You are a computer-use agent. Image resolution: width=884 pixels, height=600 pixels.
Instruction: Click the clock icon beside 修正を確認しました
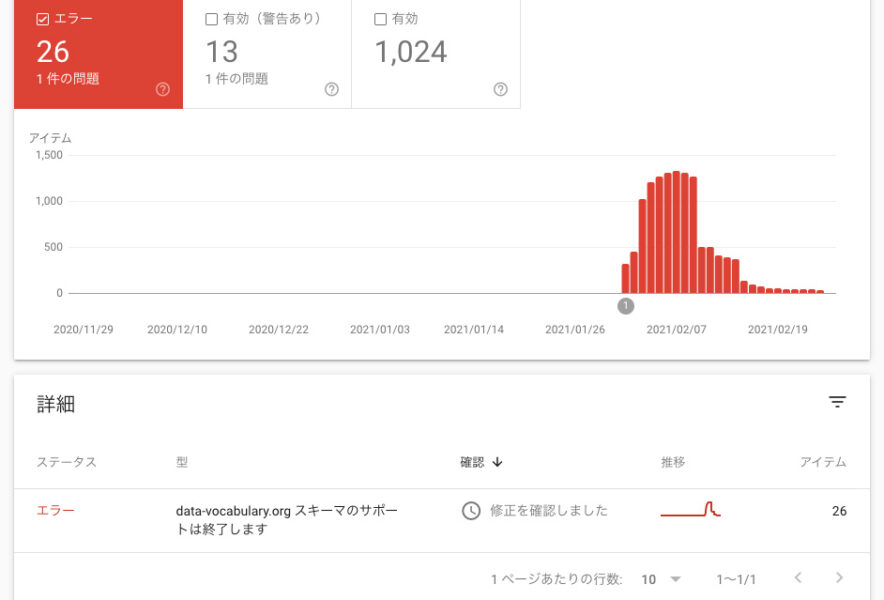[471, 511]
